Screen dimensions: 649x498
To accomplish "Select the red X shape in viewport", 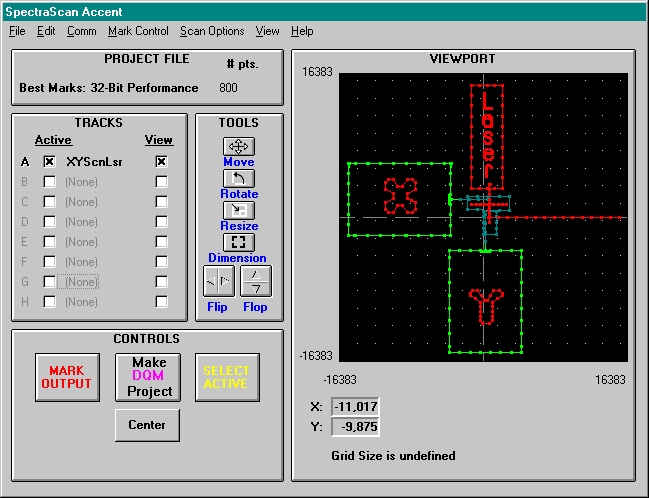I will 400,196.
